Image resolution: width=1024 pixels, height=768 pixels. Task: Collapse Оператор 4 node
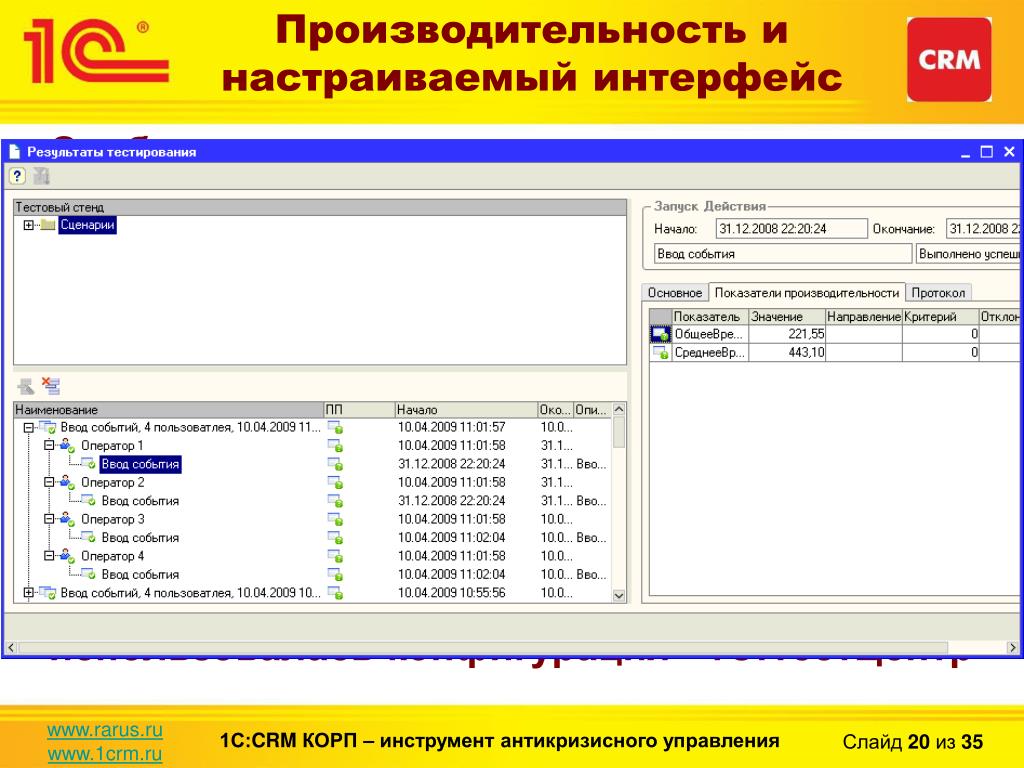point(49,556)
